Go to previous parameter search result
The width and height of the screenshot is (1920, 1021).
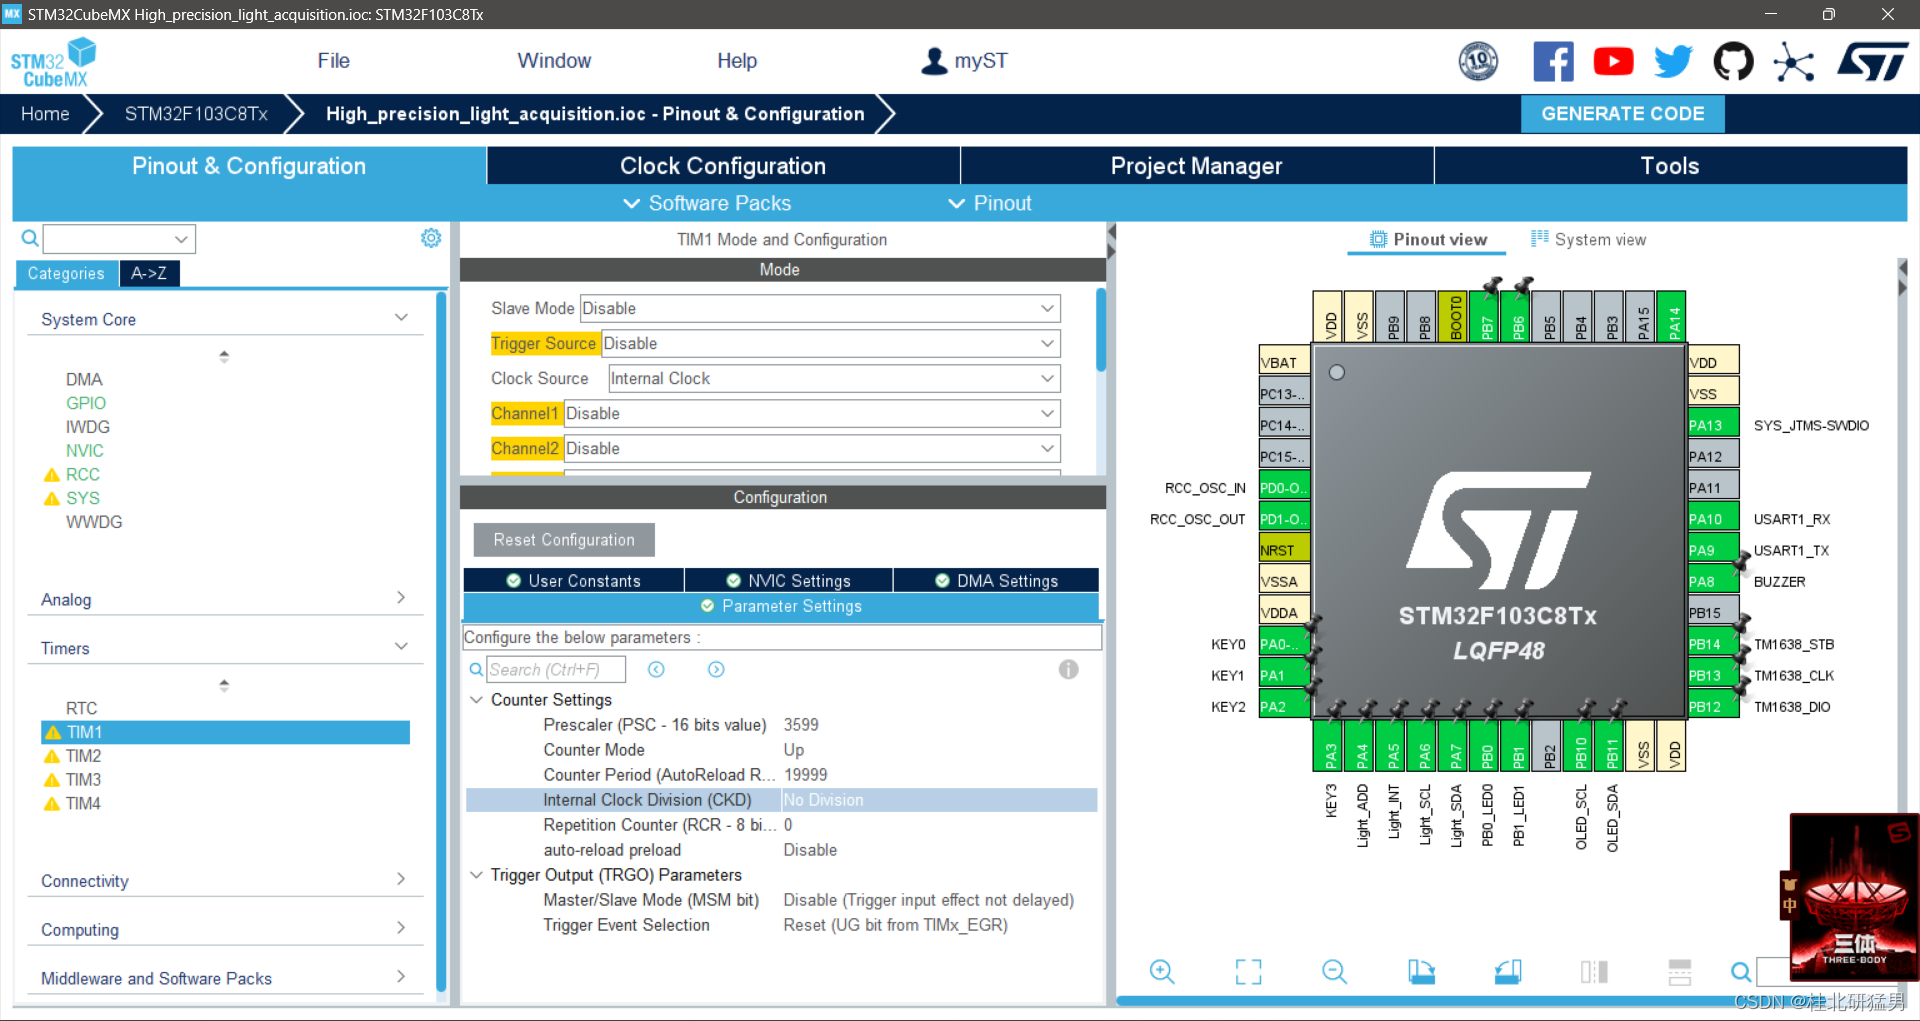tap(656, 669)
